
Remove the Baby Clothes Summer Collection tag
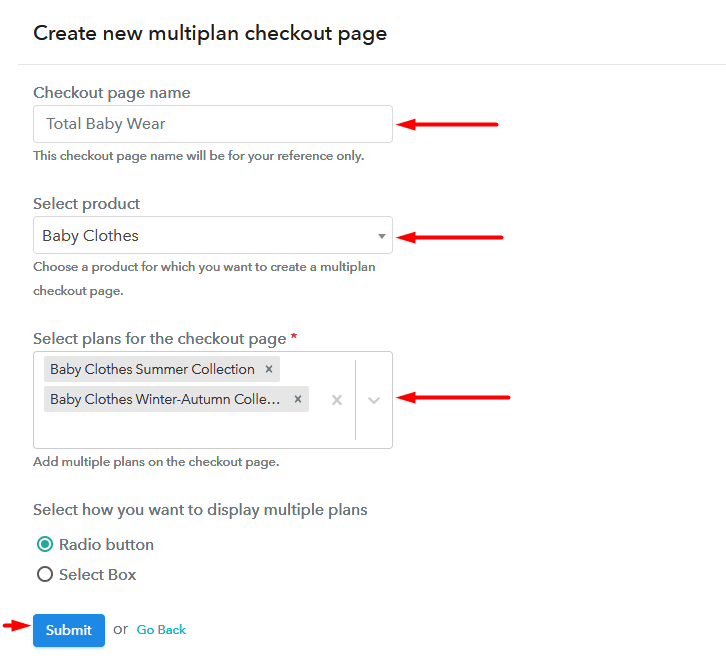(x=269, y=369)
